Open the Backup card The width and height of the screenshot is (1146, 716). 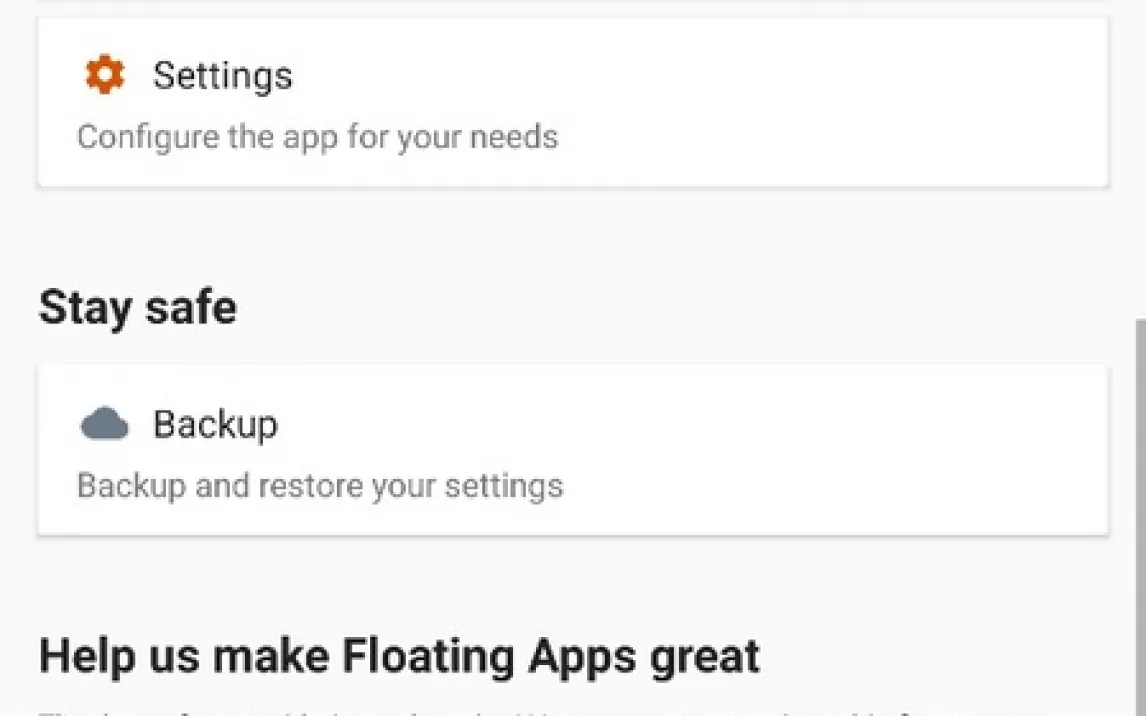572,450
